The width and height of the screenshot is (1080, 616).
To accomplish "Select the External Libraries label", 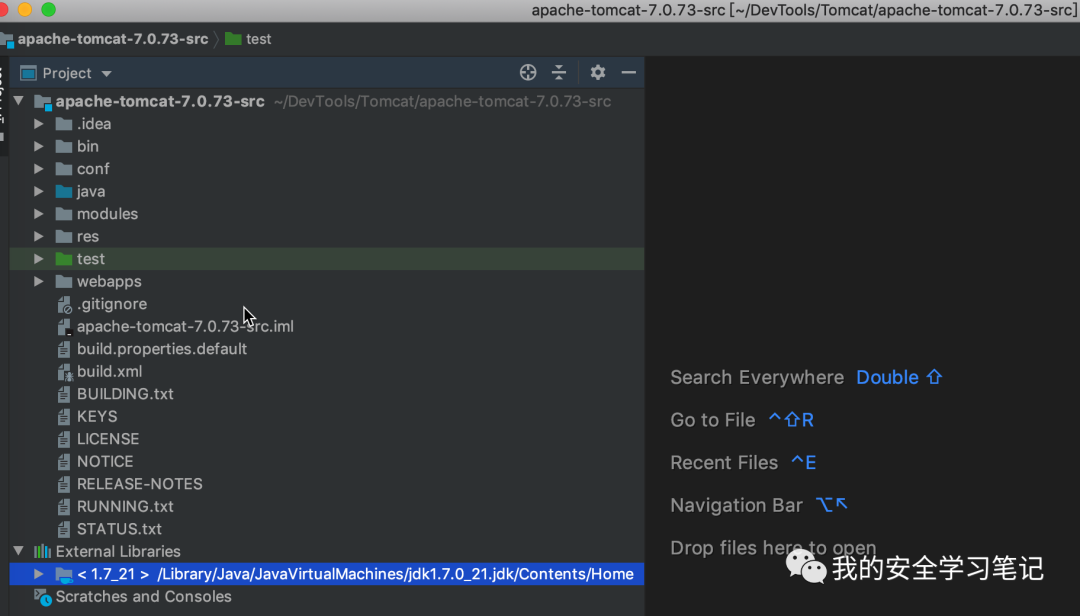I will (118, 551).
